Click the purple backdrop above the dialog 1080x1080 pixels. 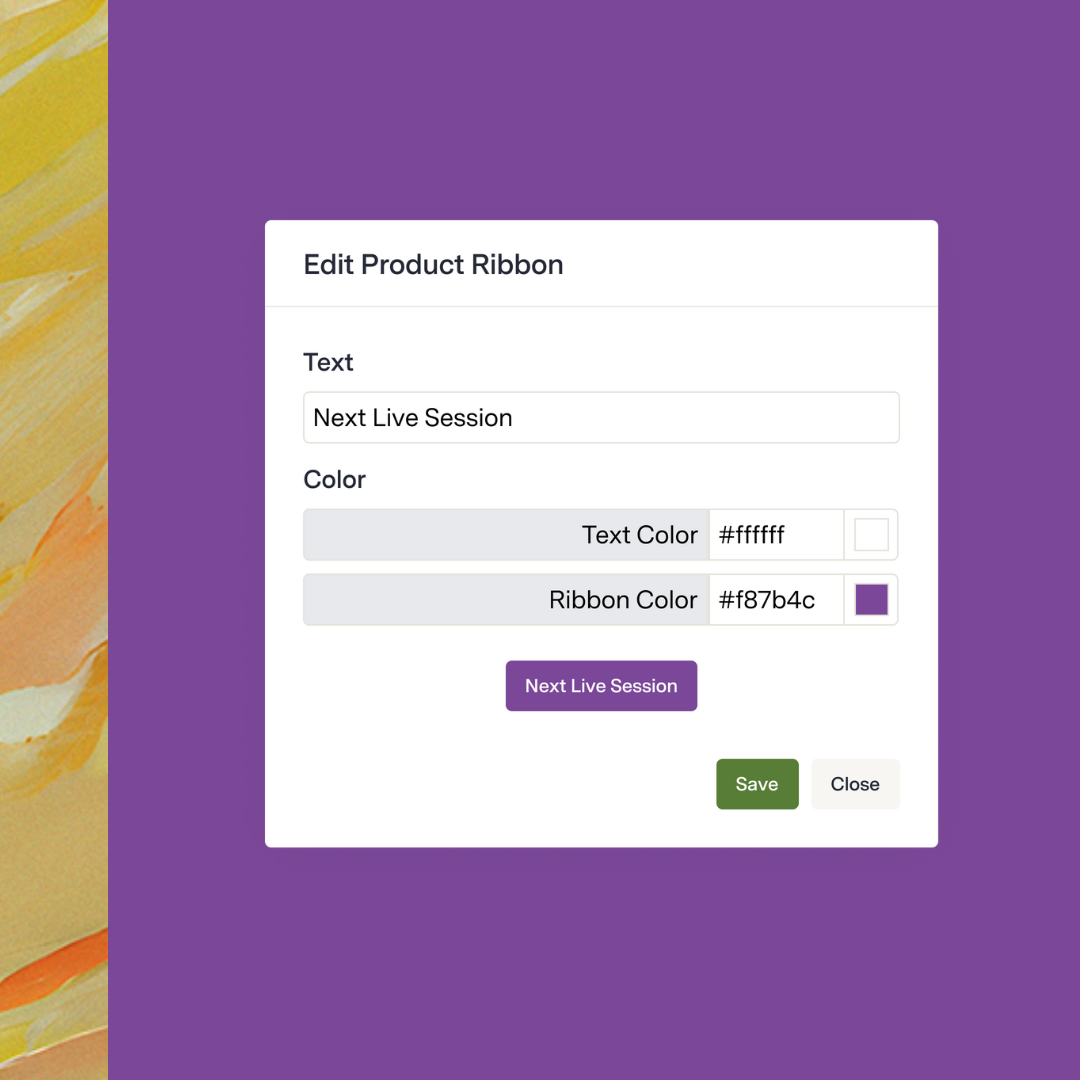[x=600, y=110]
